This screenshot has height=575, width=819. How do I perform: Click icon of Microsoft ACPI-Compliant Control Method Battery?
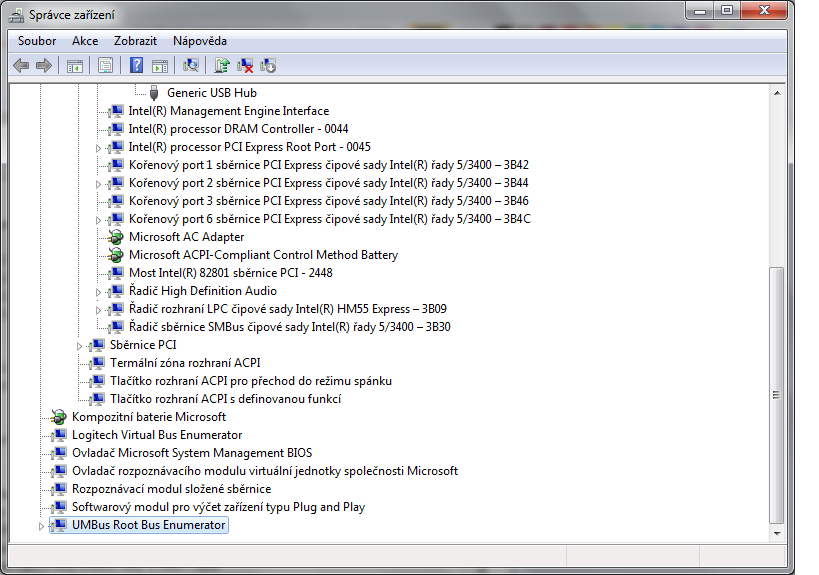coord(115,255)
